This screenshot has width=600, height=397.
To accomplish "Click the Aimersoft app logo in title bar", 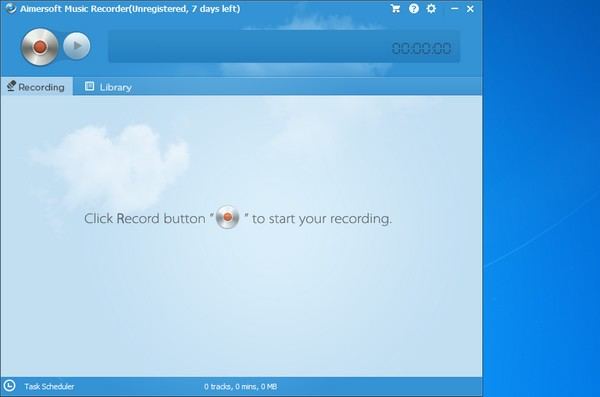I will click(x=11, y=8).
